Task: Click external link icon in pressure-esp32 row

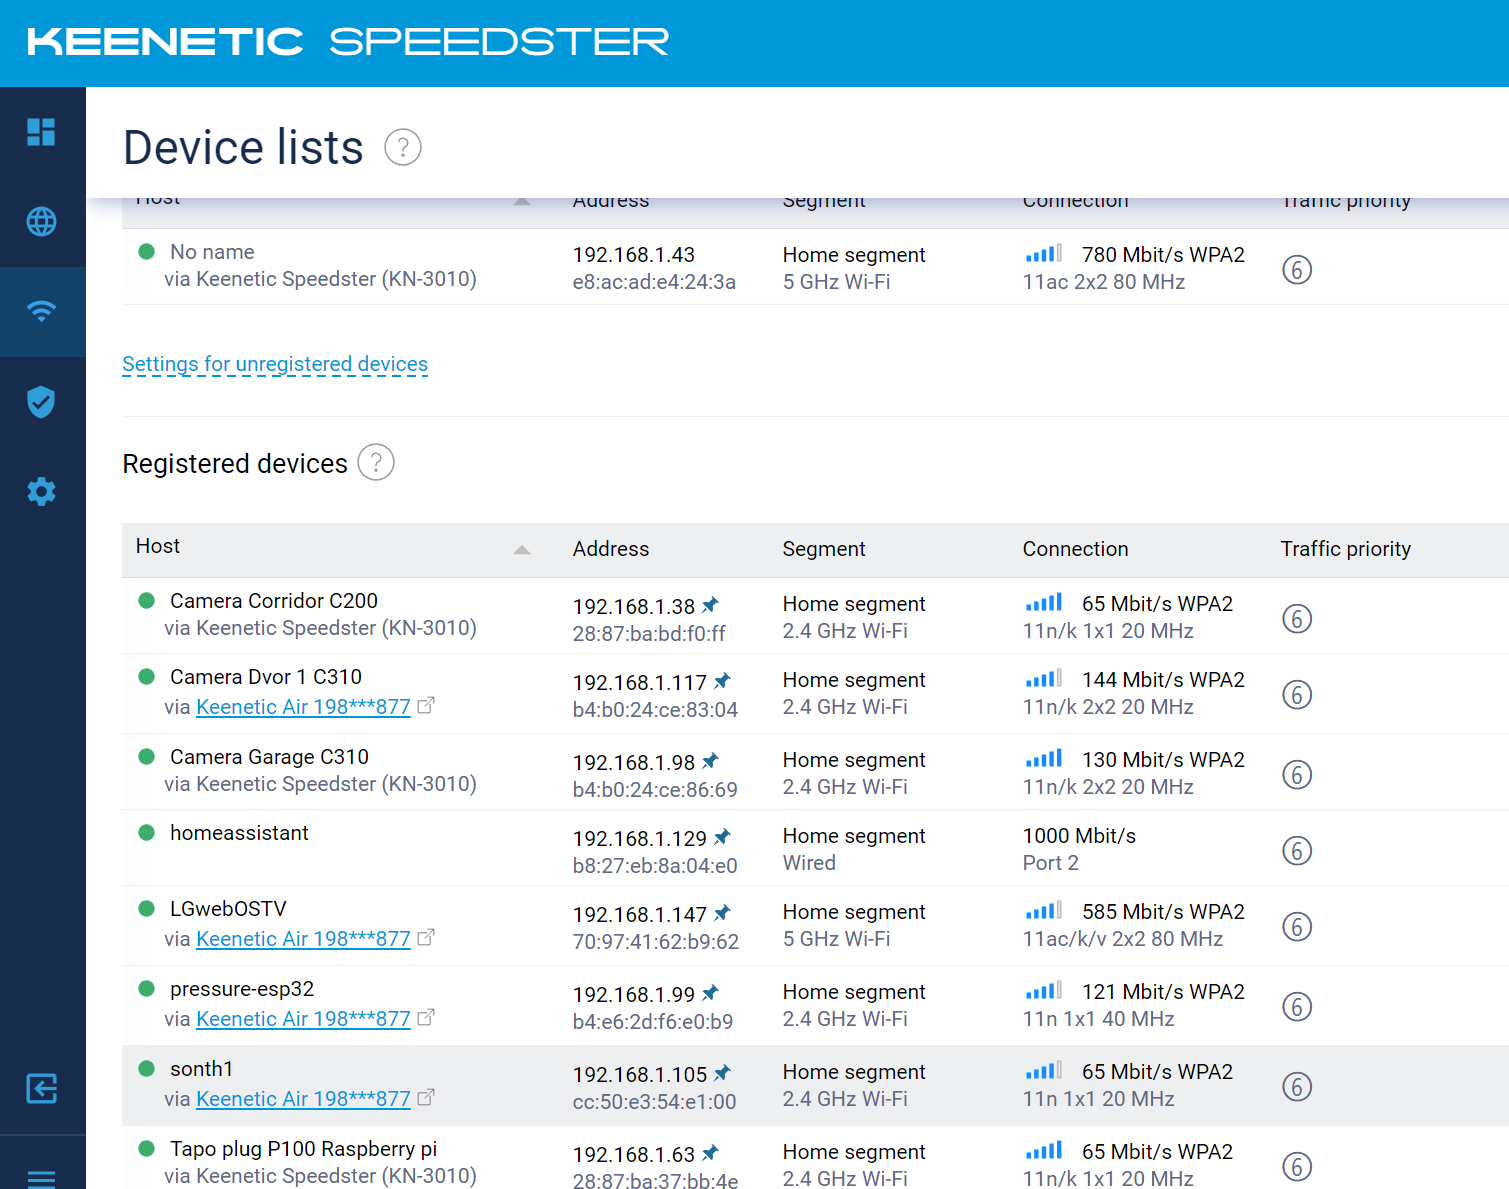Action: [x=426, y=1018]
